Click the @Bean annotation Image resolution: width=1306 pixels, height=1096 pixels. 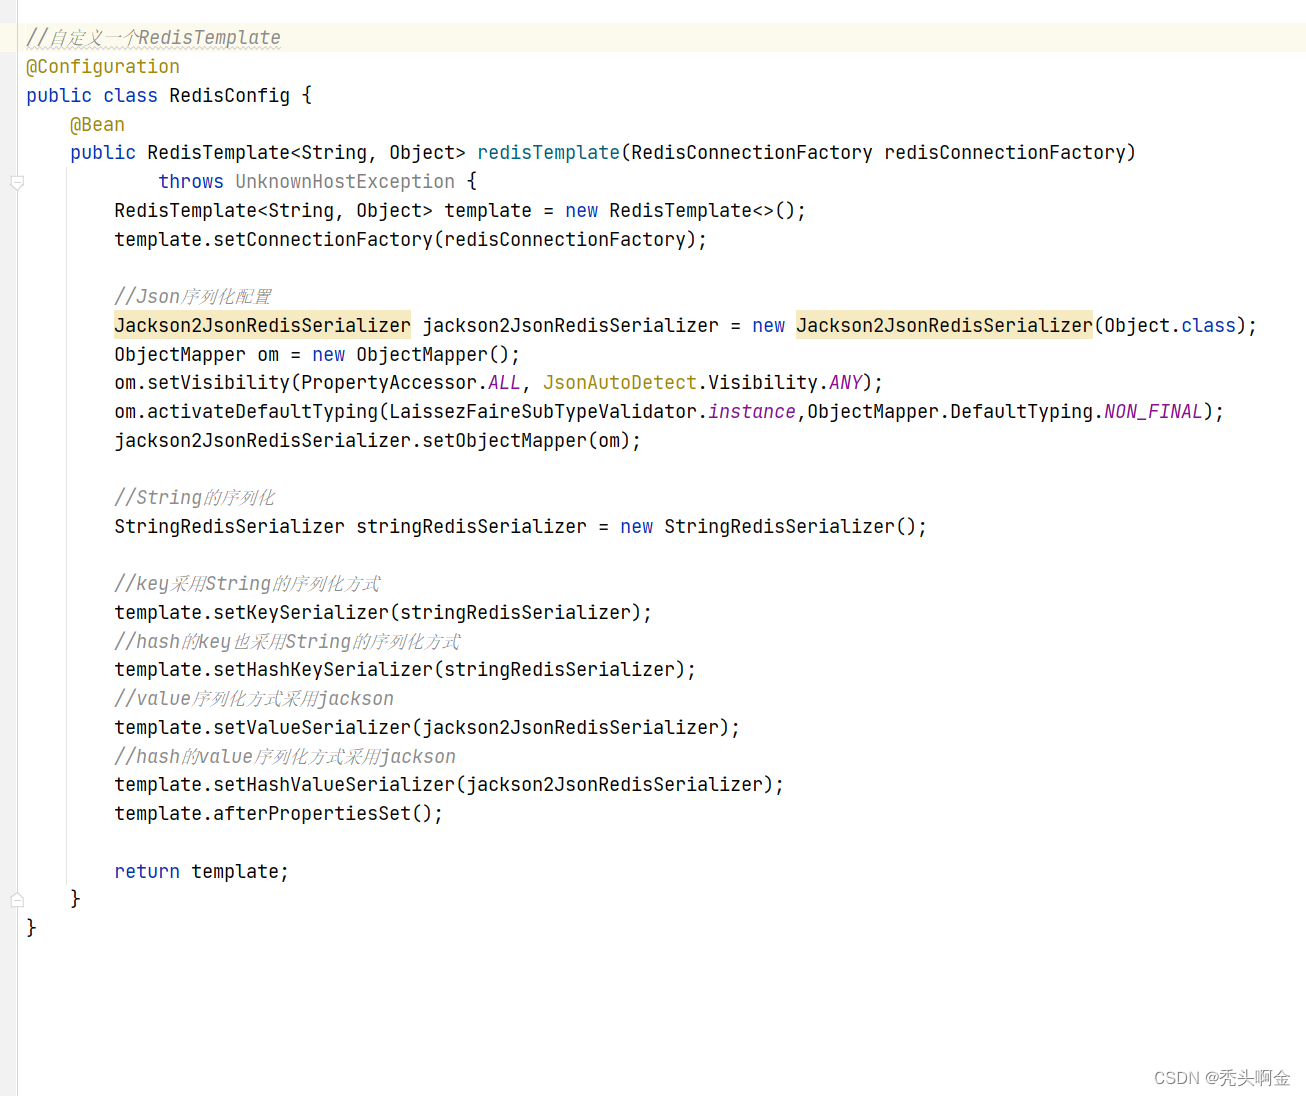pos(97,125)
